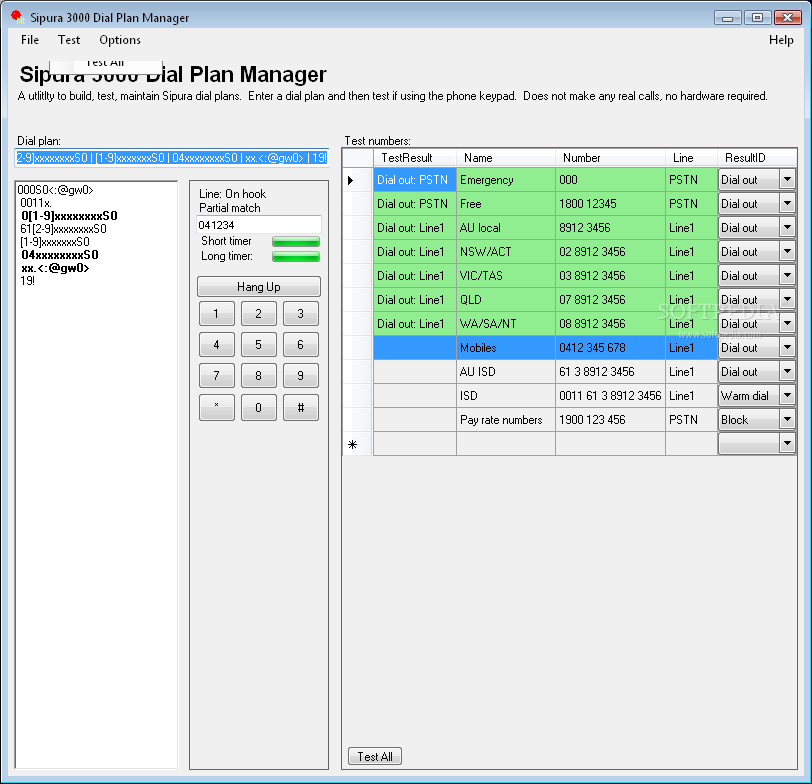
Task: Click the Dial plan input field
Action: [171, 158]
